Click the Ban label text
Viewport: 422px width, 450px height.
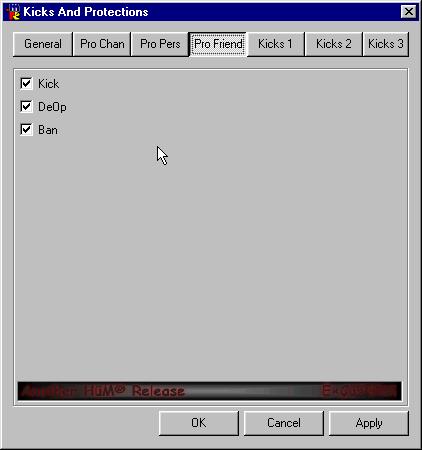(48, 130)
